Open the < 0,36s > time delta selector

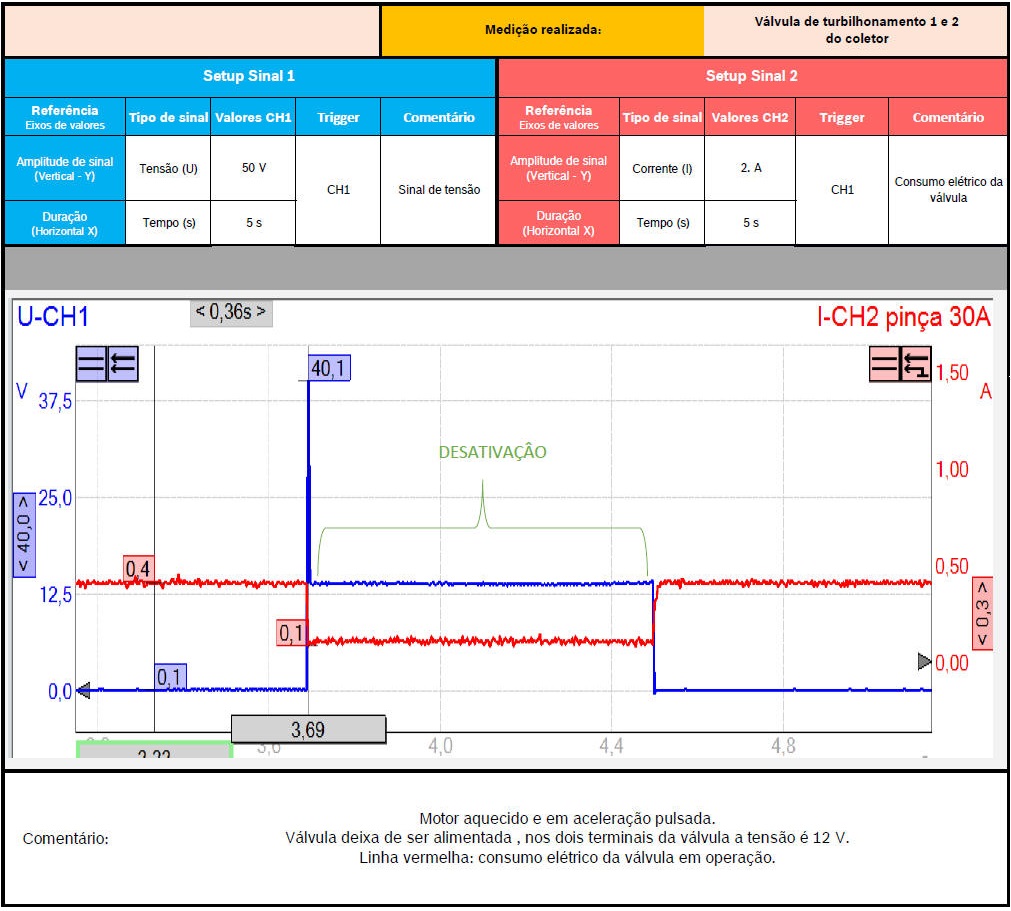231,312
